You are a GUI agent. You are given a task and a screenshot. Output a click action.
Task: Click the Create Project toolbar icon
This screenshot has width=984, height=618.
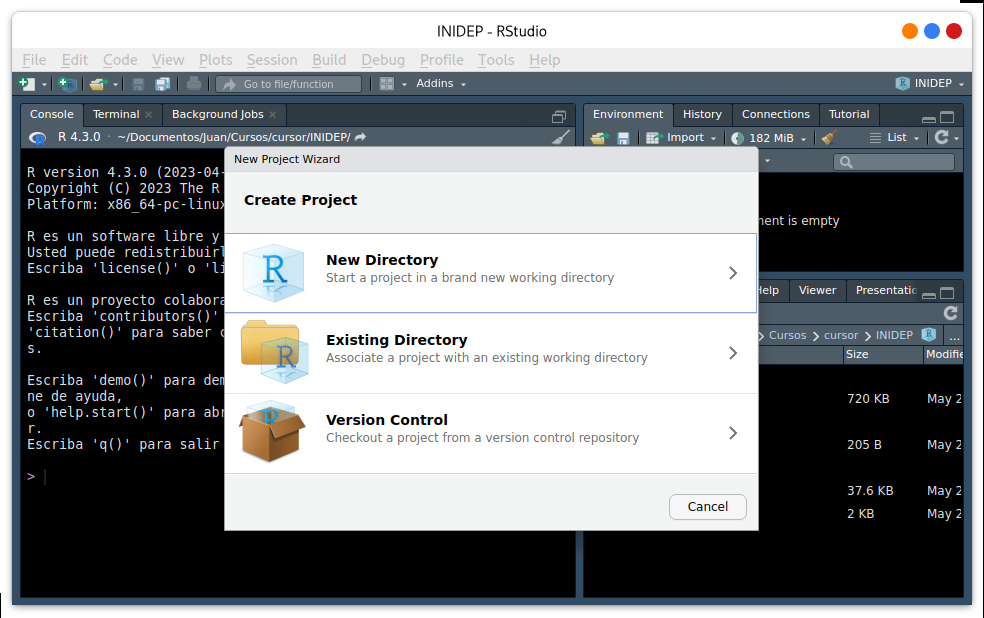[x=67, y=84]
